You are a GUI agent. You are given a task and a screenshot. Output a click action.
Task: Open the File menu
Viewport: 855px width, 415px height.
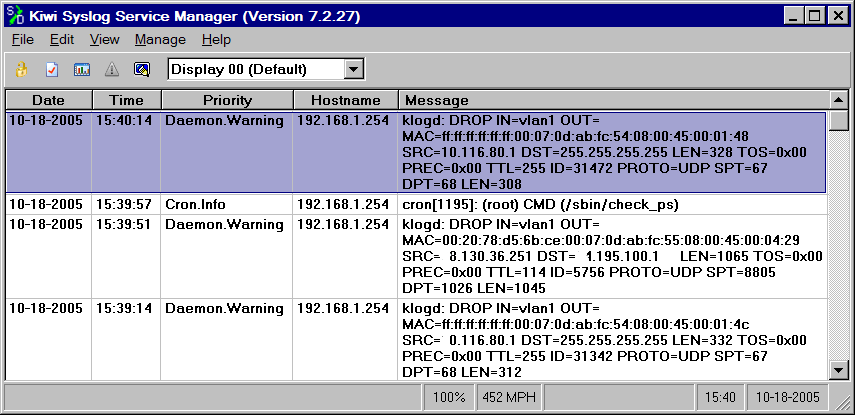click(x=23, y=40)
